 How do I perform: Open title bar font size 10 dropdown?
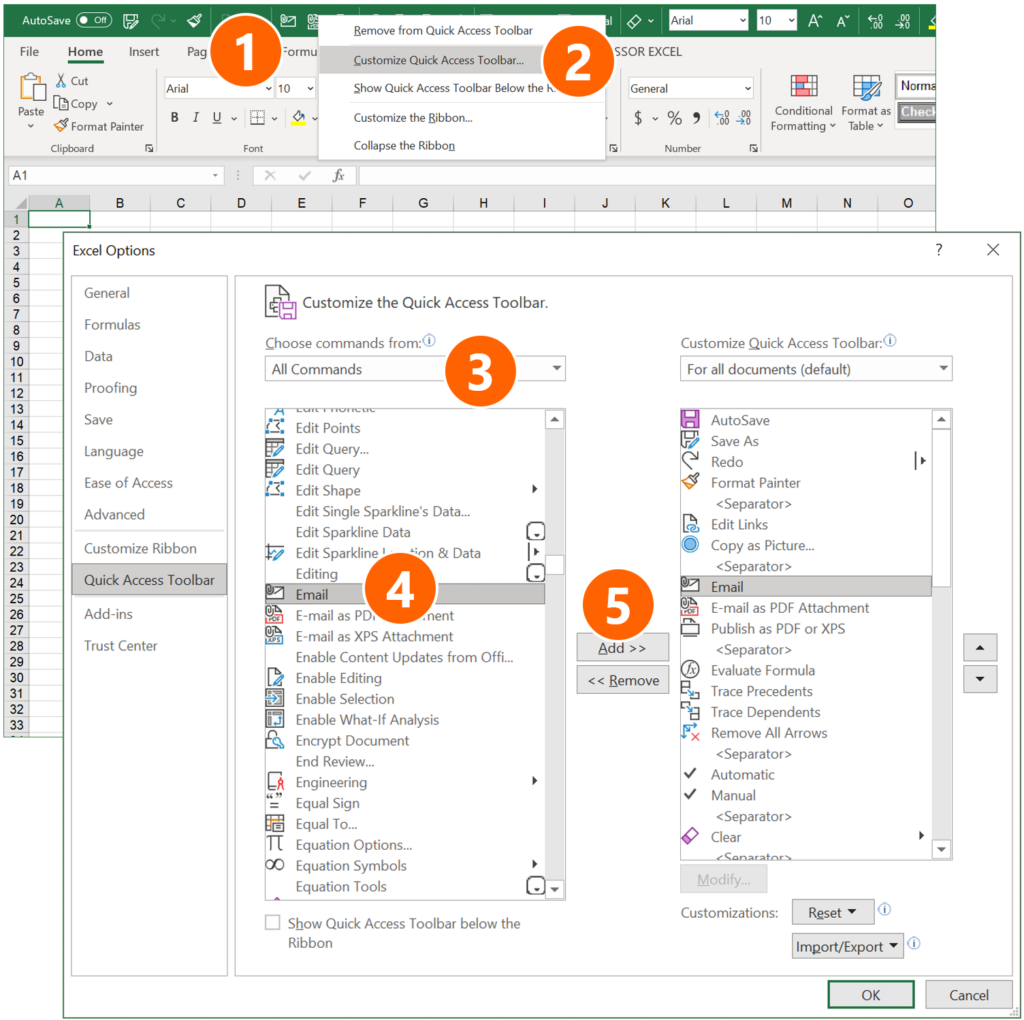pos(792,21)
